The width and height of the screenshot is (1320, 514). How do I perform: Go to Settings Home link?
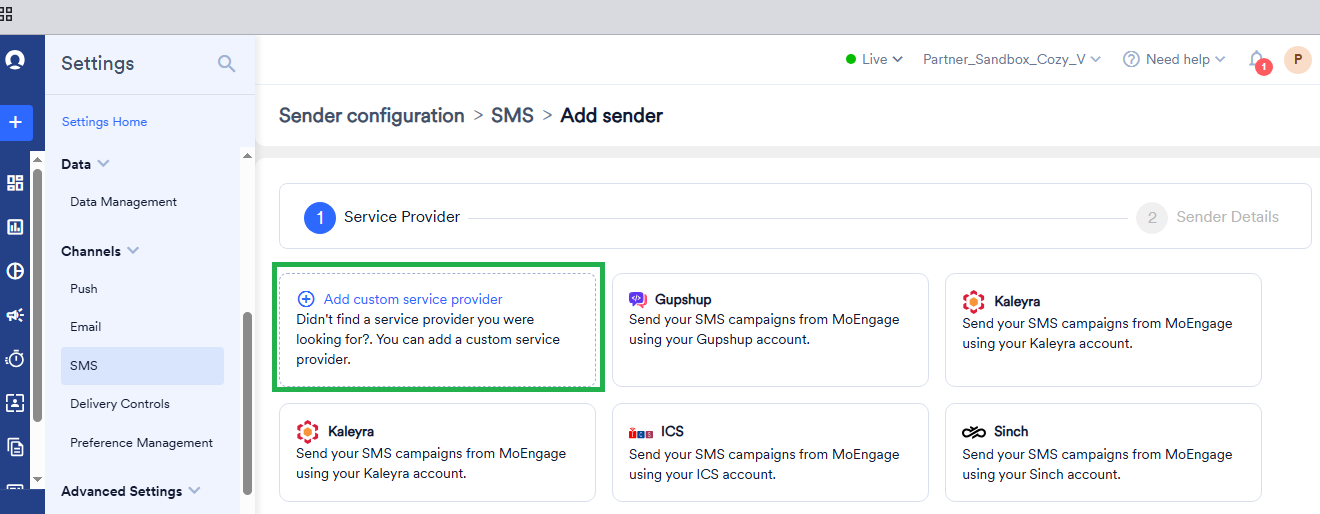click(104, 122)
